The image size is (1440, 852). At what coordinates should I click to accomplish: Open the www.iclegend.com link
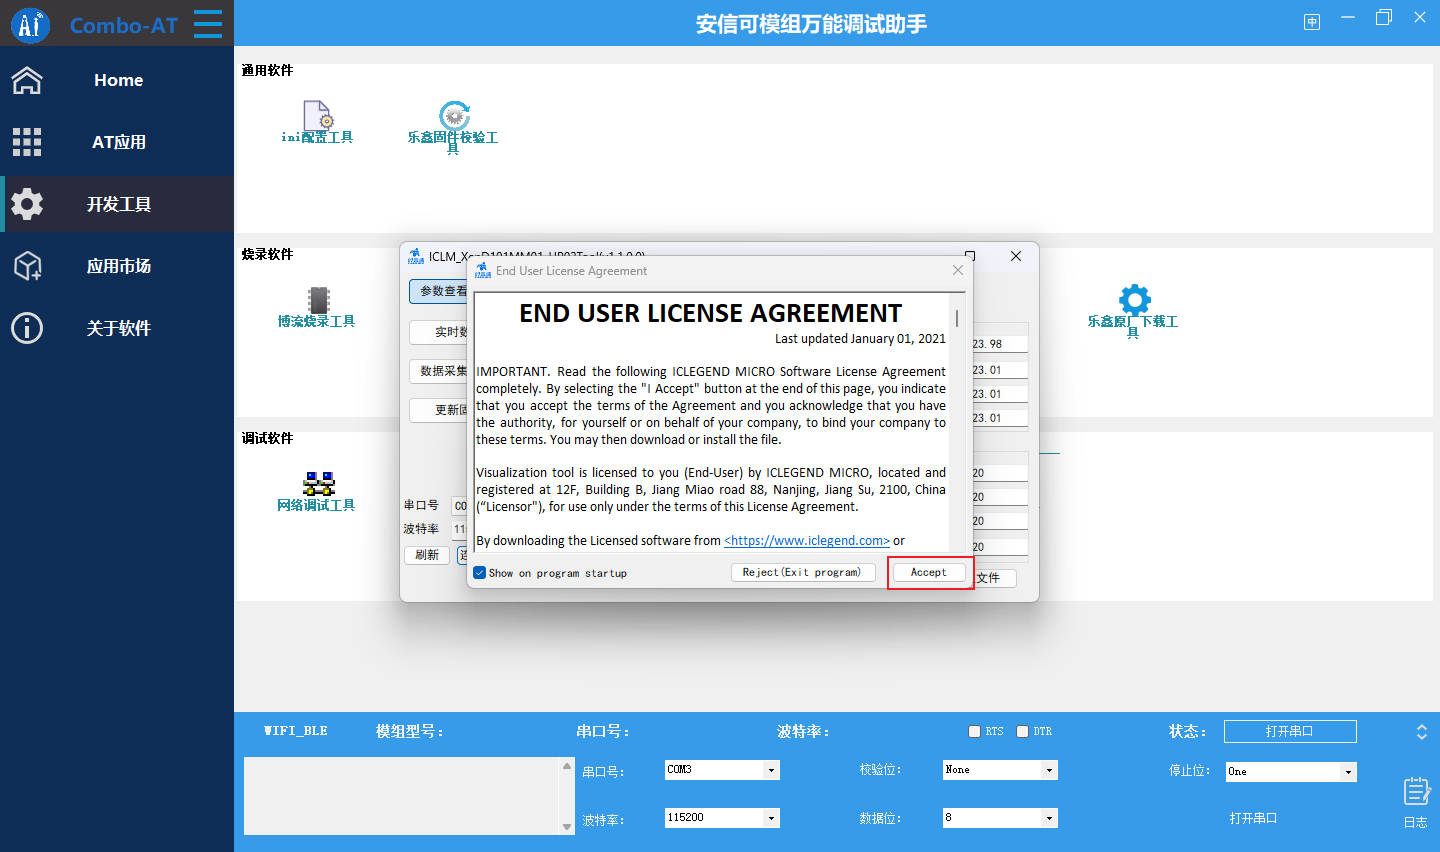point(807,541)
